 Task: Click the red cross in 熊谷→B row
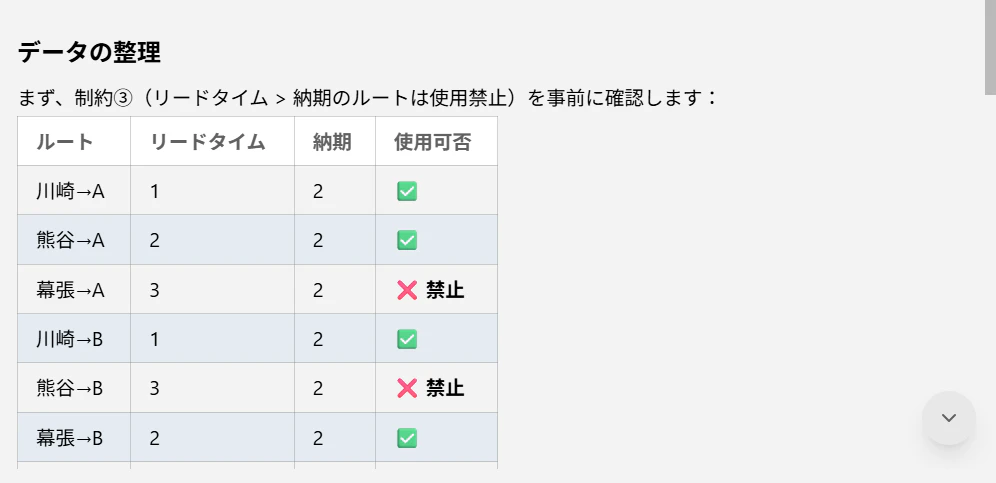(x=407, y=388)
